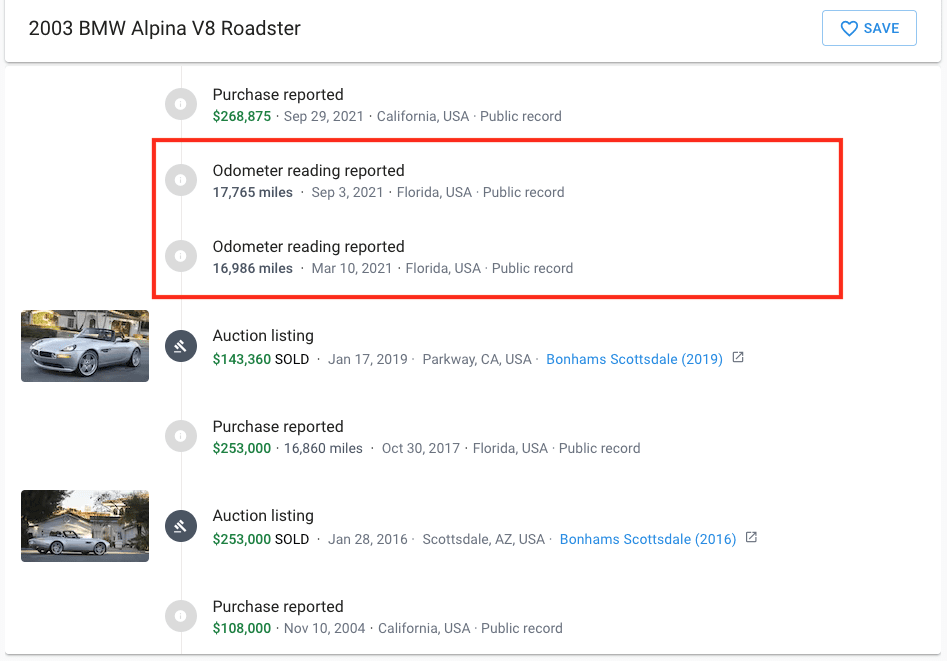This screenshot has height=661, width=947.
Task: Open the external link icon beside Bonhams Scottsdale (2016)
Action: pyautogui.click(x=749, y=538)
